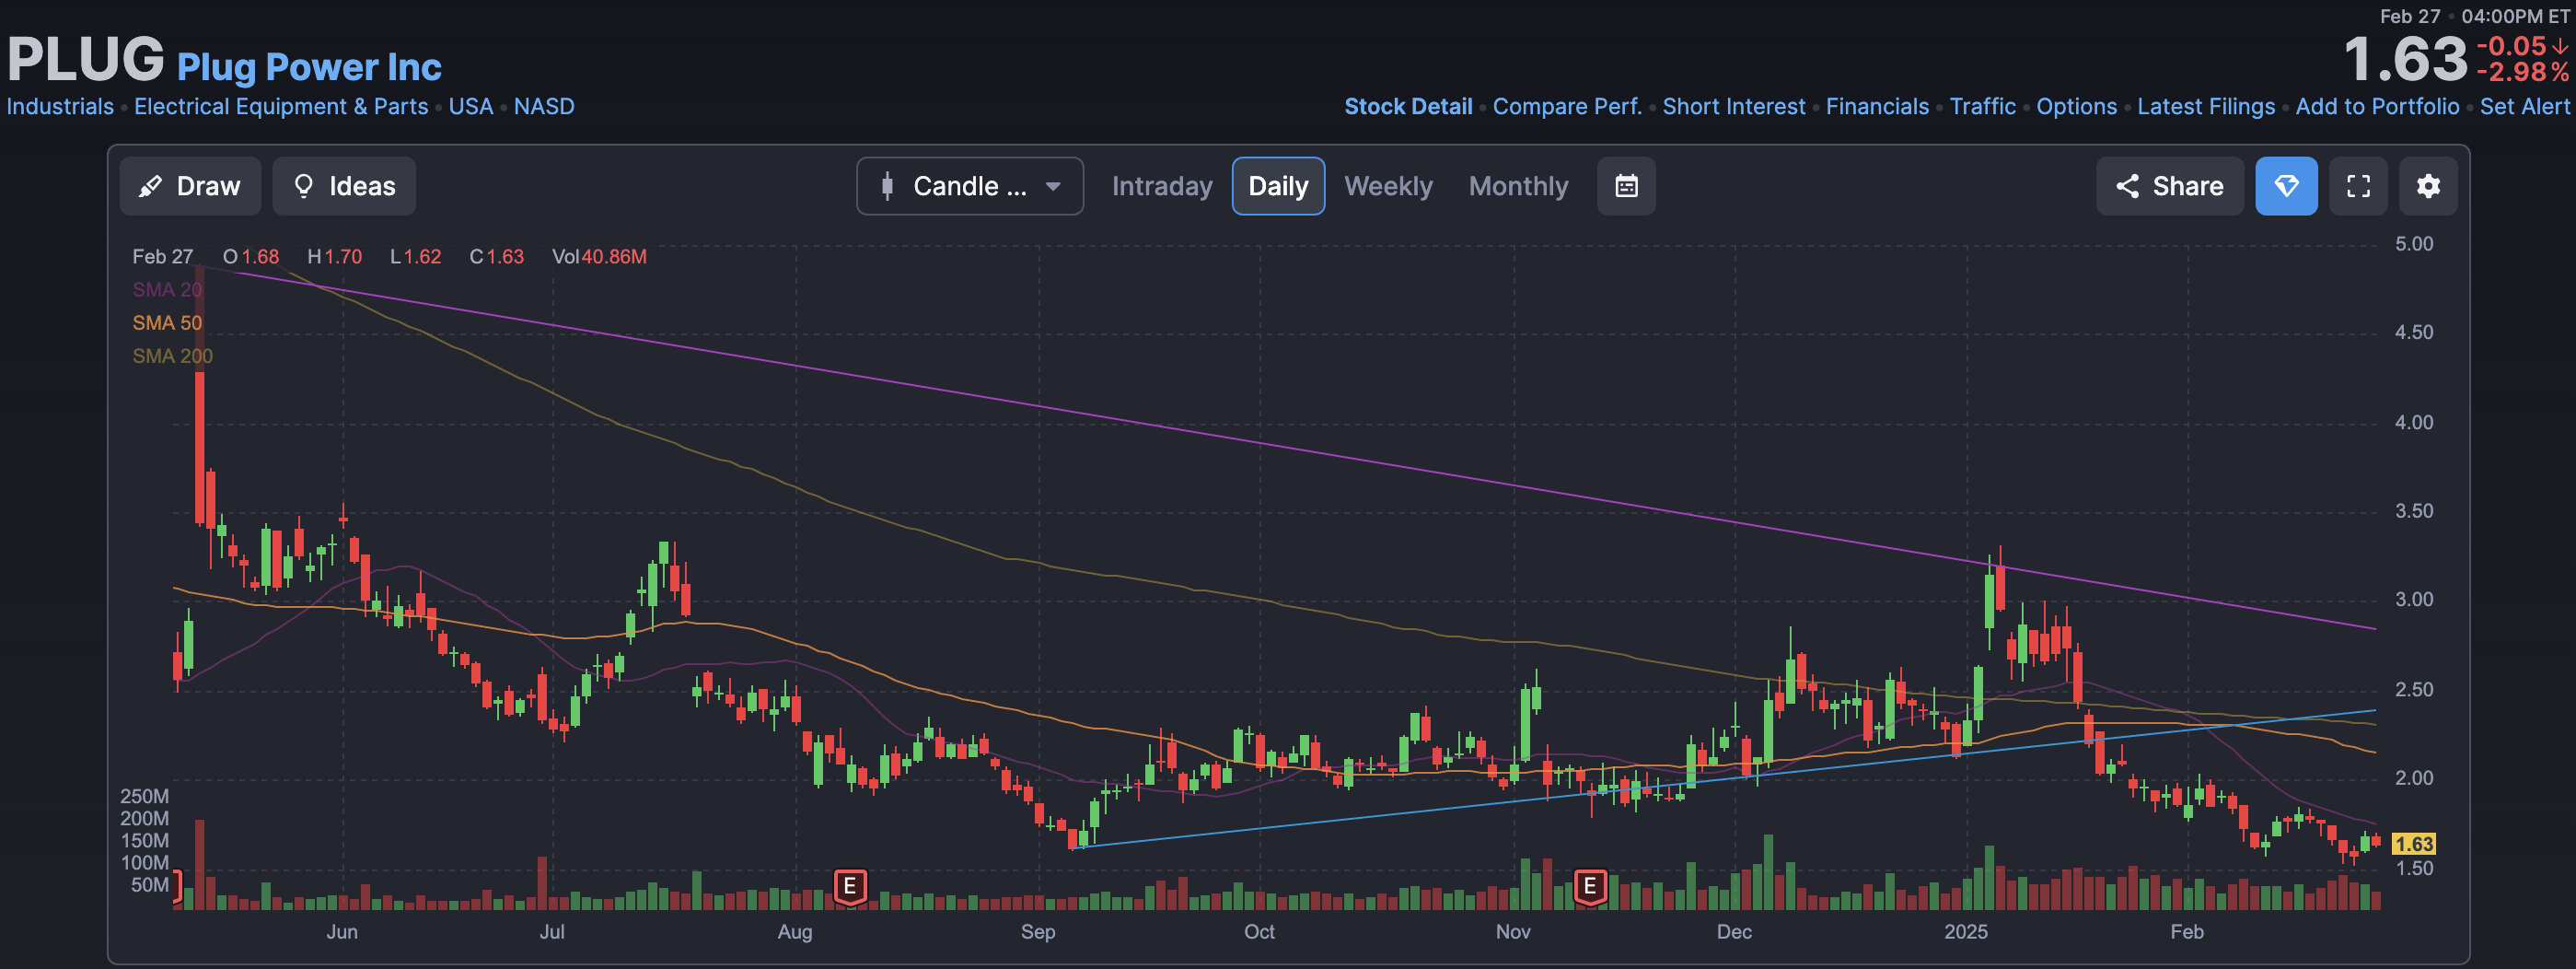The width and height of the screenshot is (2576, 969).
Task: Select the Daily timeframe
Action: [x=1278, y=186]
